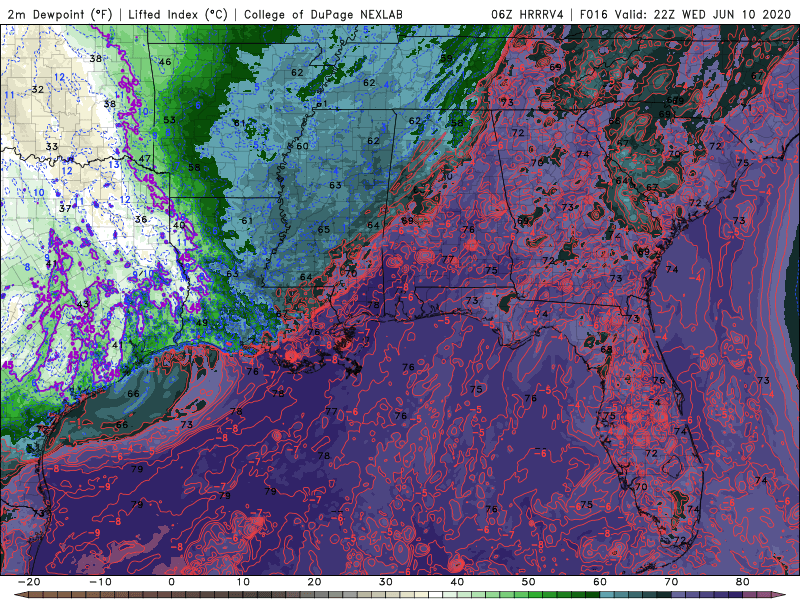Click the '2m Dewpoint (°F)' title text

point(60,14)
